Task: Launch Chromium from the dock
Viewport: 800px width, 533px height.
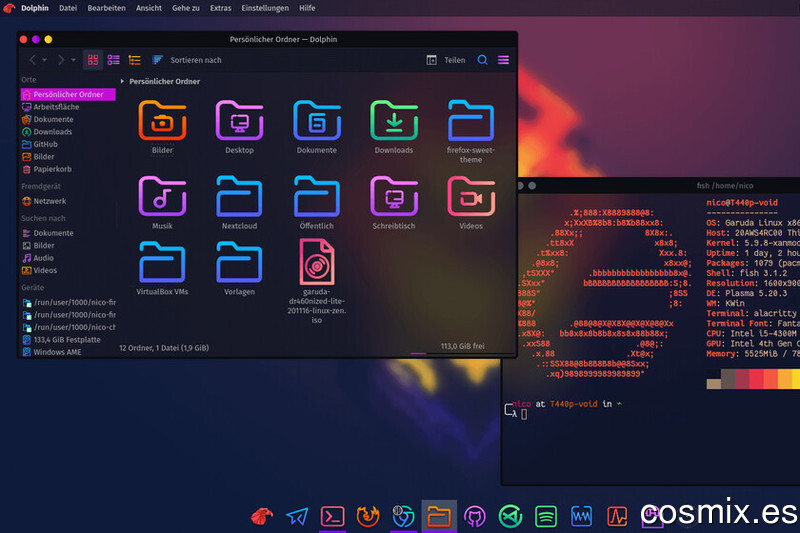Action: point(403,516)
